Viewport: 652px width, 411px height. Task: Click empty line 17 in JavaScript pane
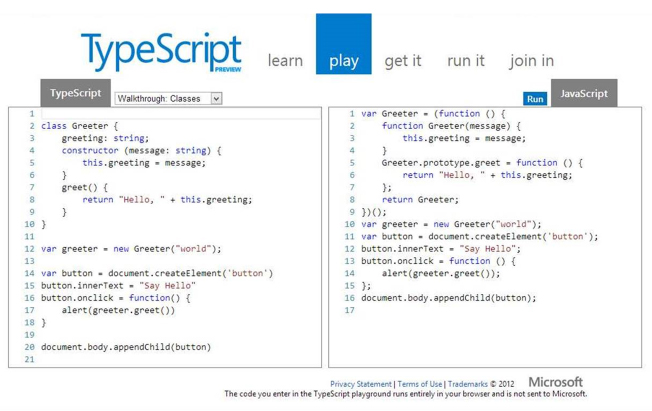pyautogui.click(x=450, y=310)
